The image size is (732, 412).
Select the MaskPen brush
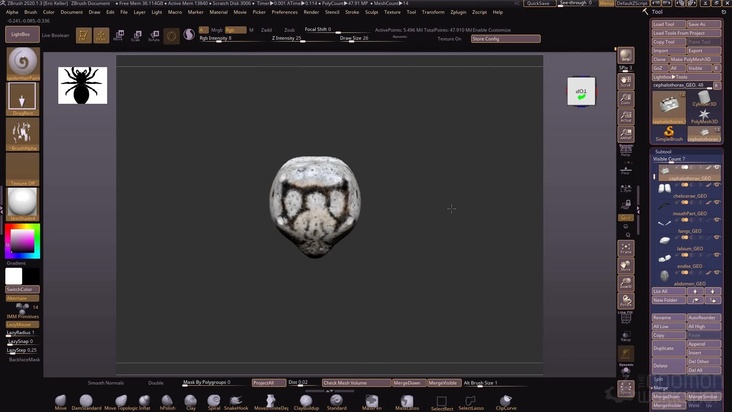point(372,402)
